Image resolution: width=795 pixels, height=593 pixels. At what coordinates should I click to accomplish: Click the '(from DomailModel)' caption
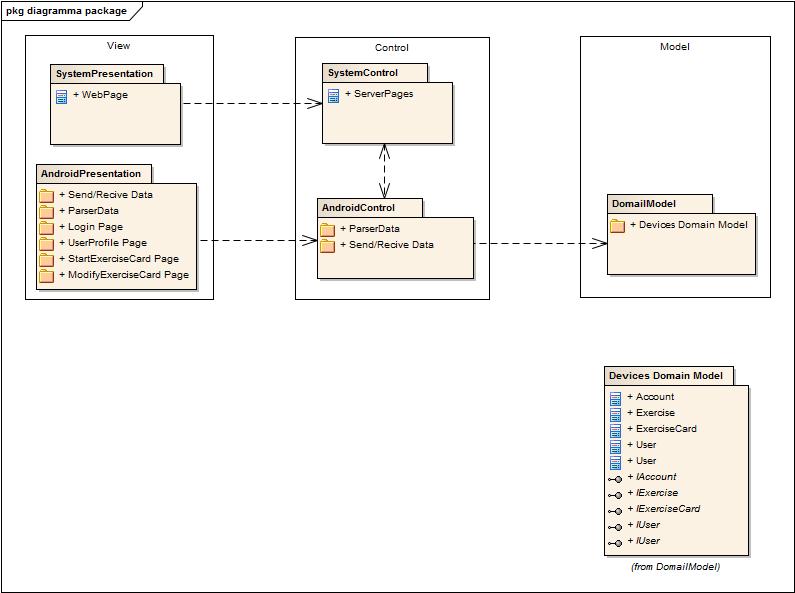(x=675, y=567)
